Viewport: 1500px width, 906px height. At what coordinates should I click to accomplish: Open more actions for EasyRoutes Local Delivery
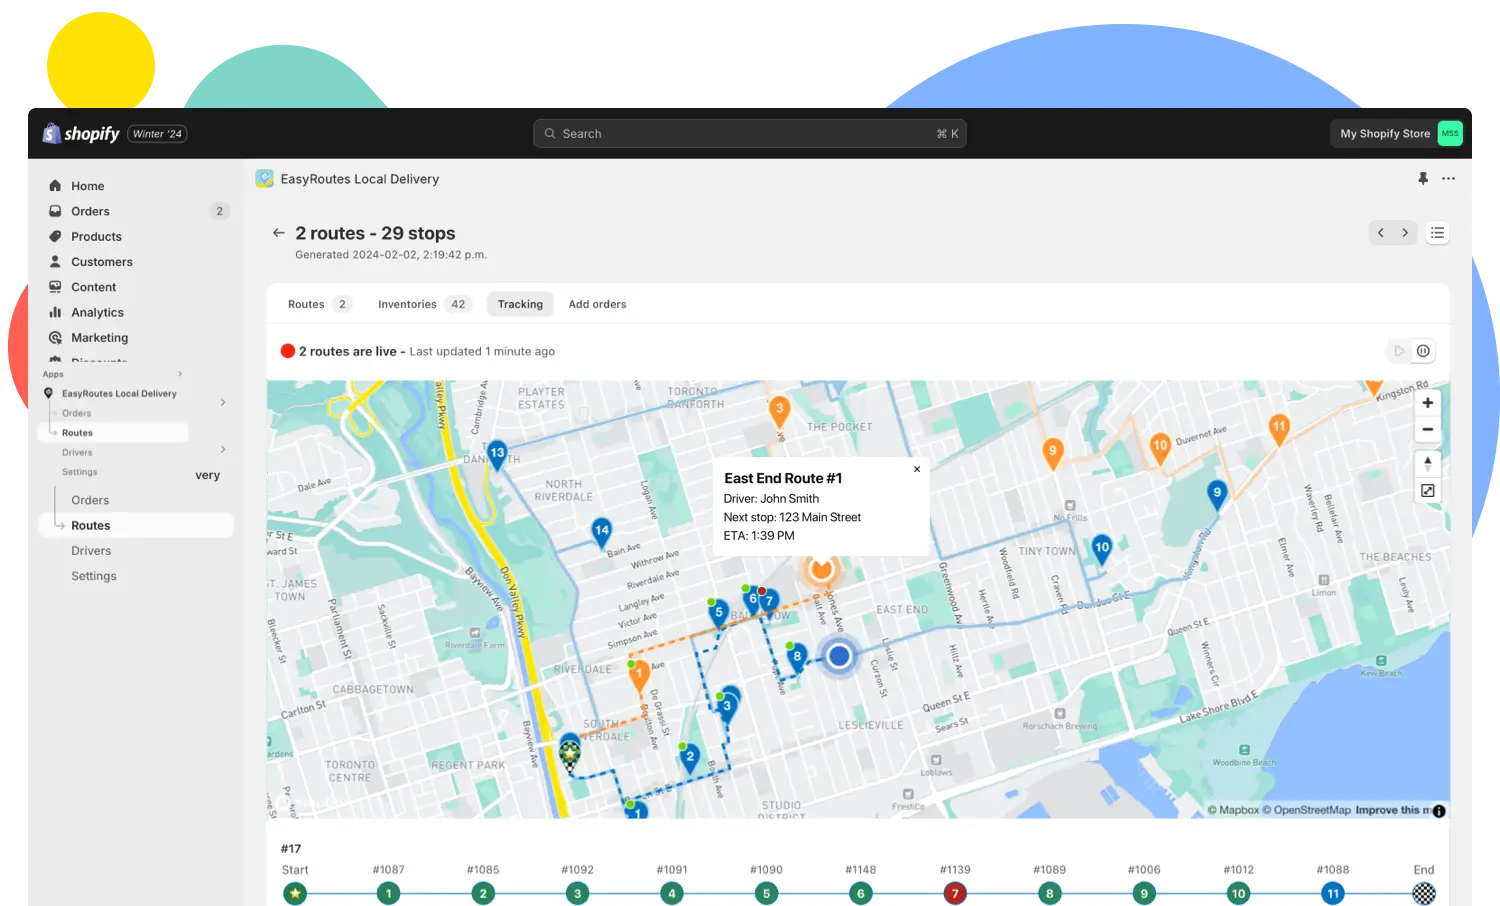tap(1448, 178)
